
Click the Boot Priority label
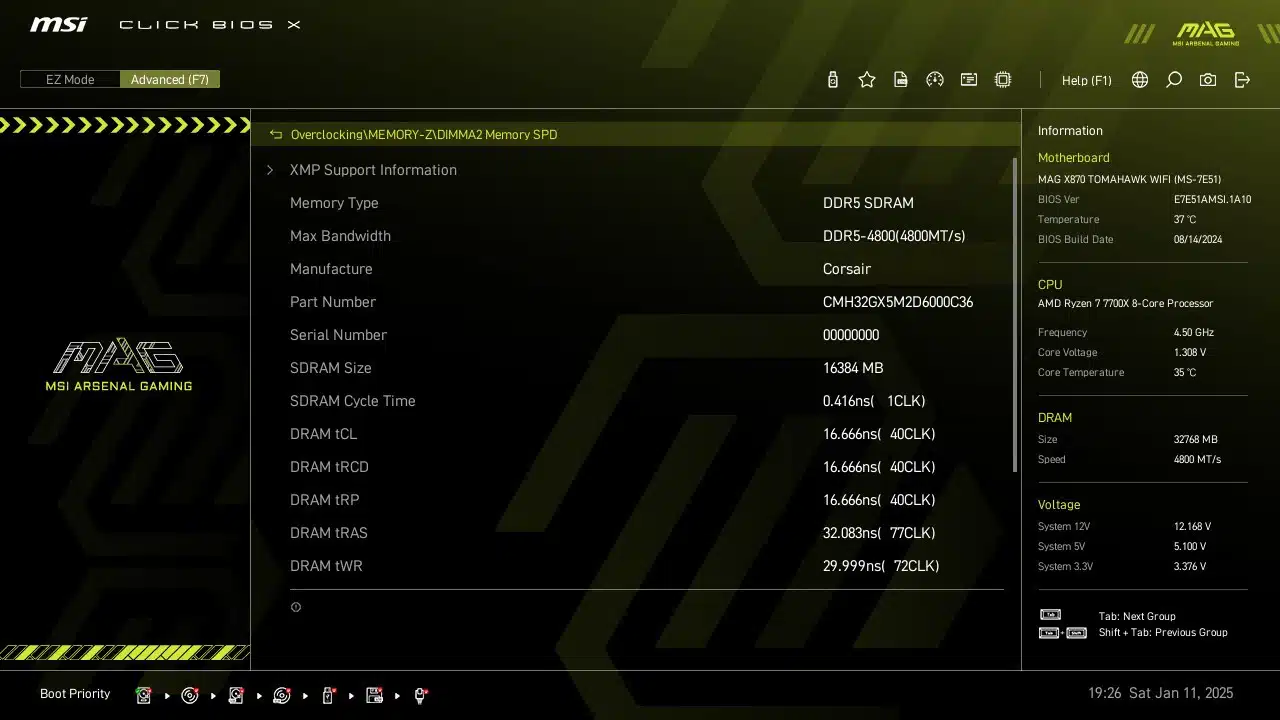click(75, 694)
